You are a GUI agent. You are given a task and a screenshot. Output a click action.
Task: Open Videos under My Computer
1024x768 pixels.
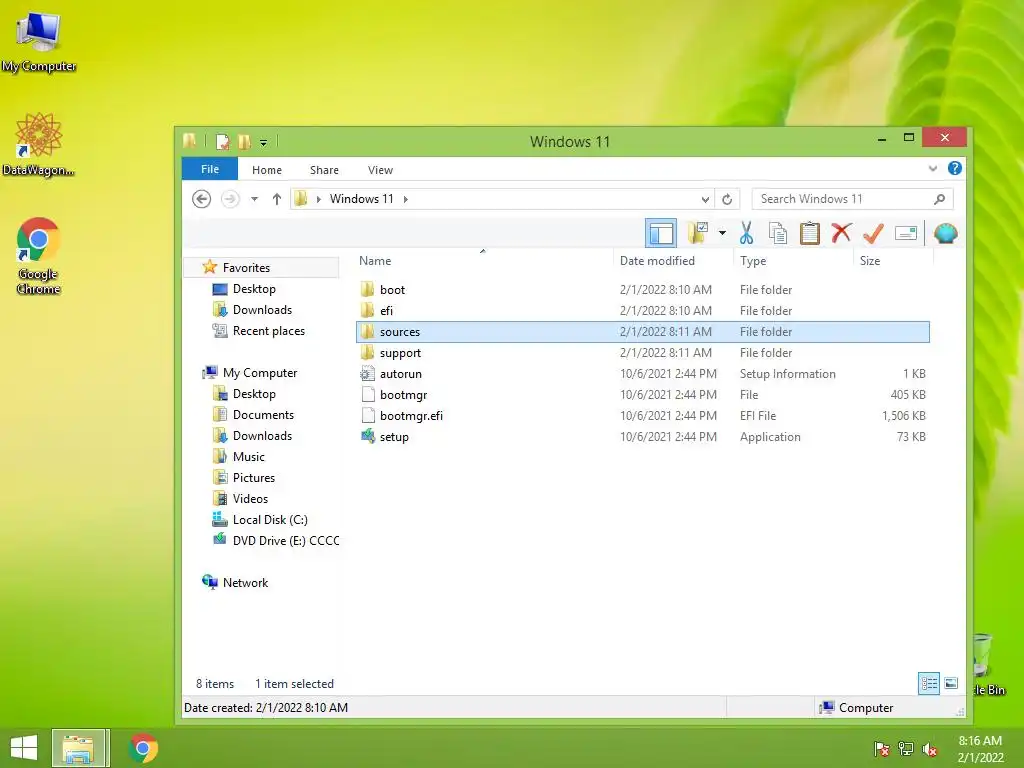250,498
